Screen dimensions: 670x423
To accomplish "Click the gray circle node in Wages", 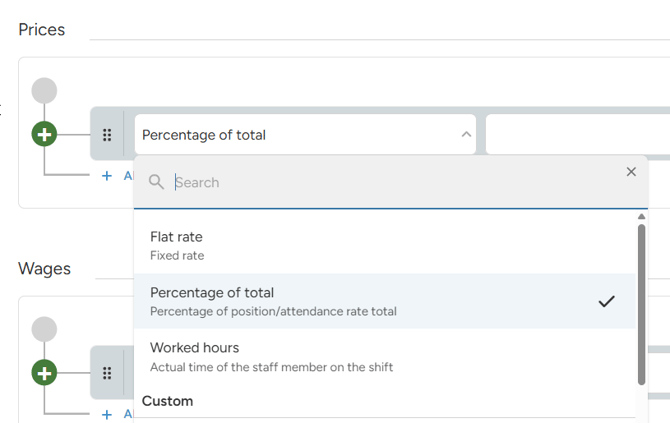I will click(x=44, y=329).
